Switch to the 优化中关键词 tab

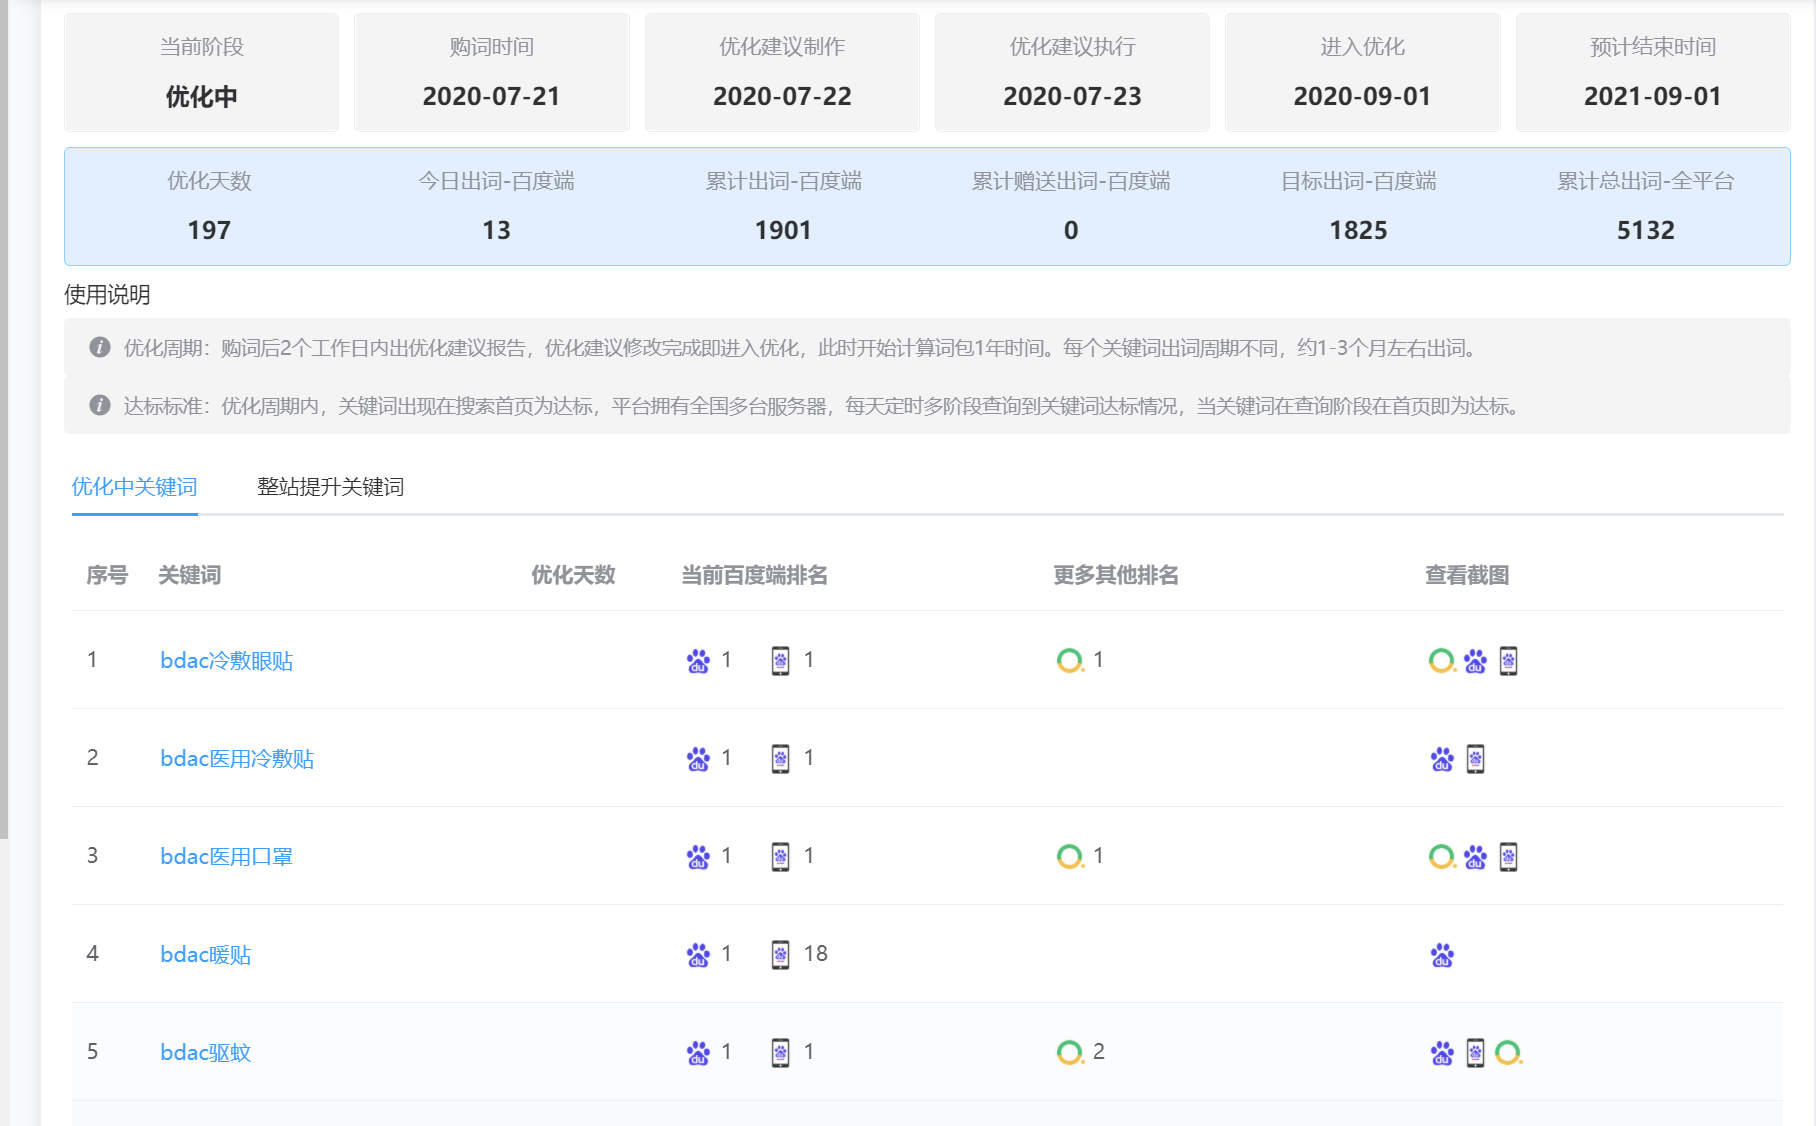(134, 487)
